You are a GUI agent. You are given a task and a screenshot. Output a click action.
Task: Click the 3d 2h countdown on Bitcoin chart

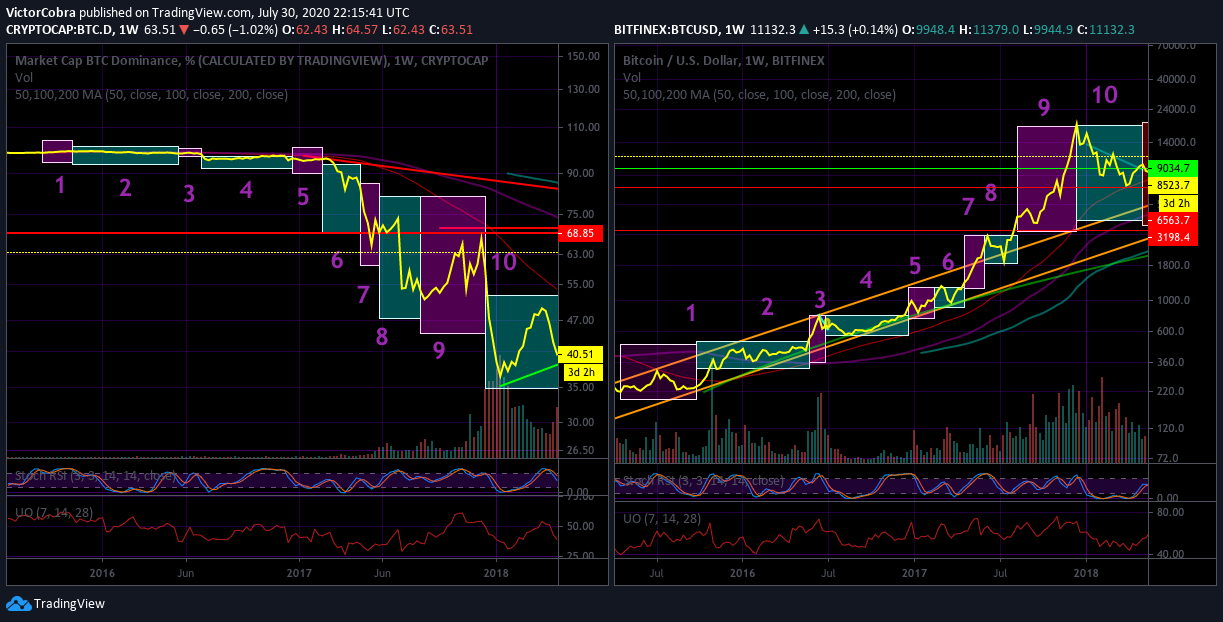pos(1175,203)
